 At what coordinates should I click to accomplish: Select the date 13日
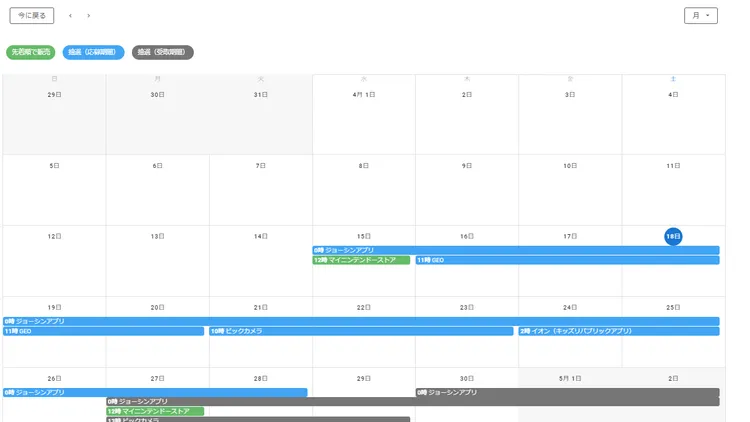157,236
